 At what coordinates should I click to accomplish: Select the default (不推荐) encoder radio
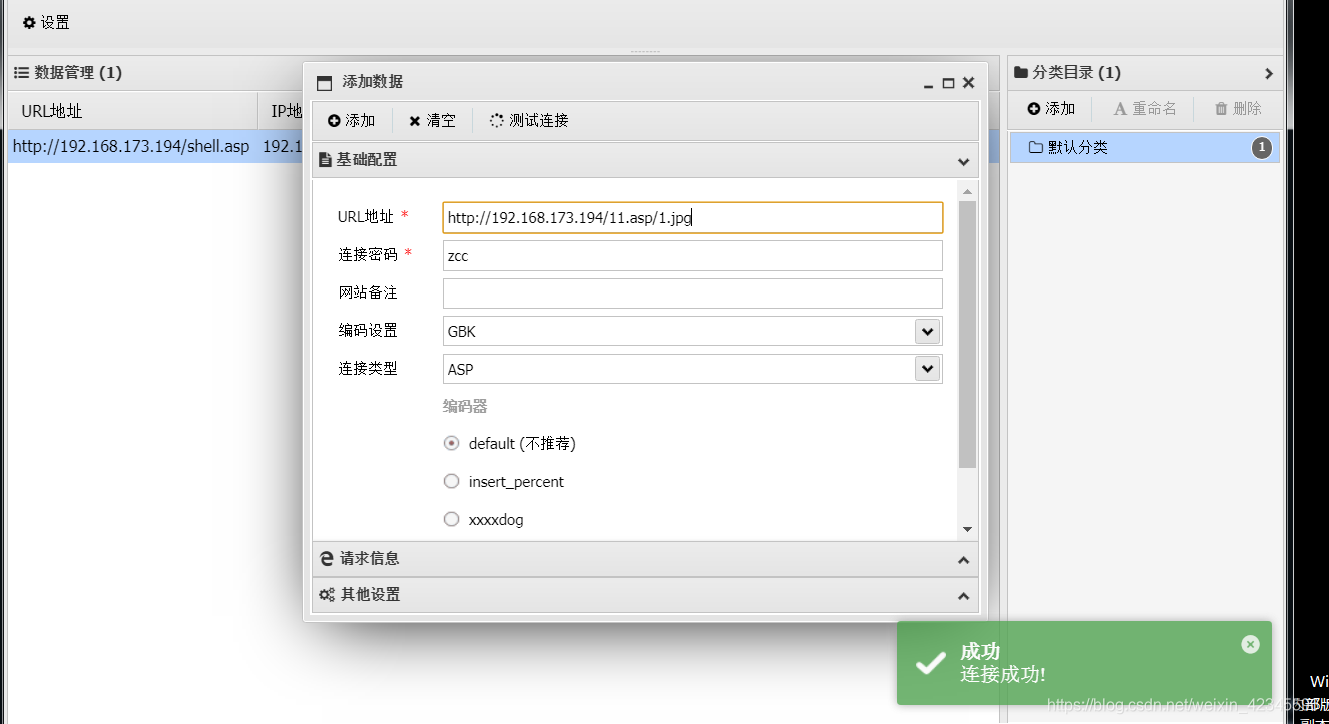pyautogui.click(x=451, y=443)
